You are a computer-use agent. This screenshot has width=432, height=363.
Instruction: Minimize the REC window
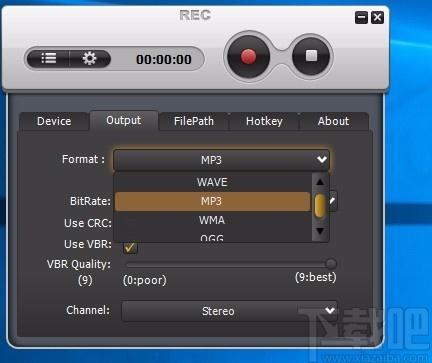tap(361, 17)
